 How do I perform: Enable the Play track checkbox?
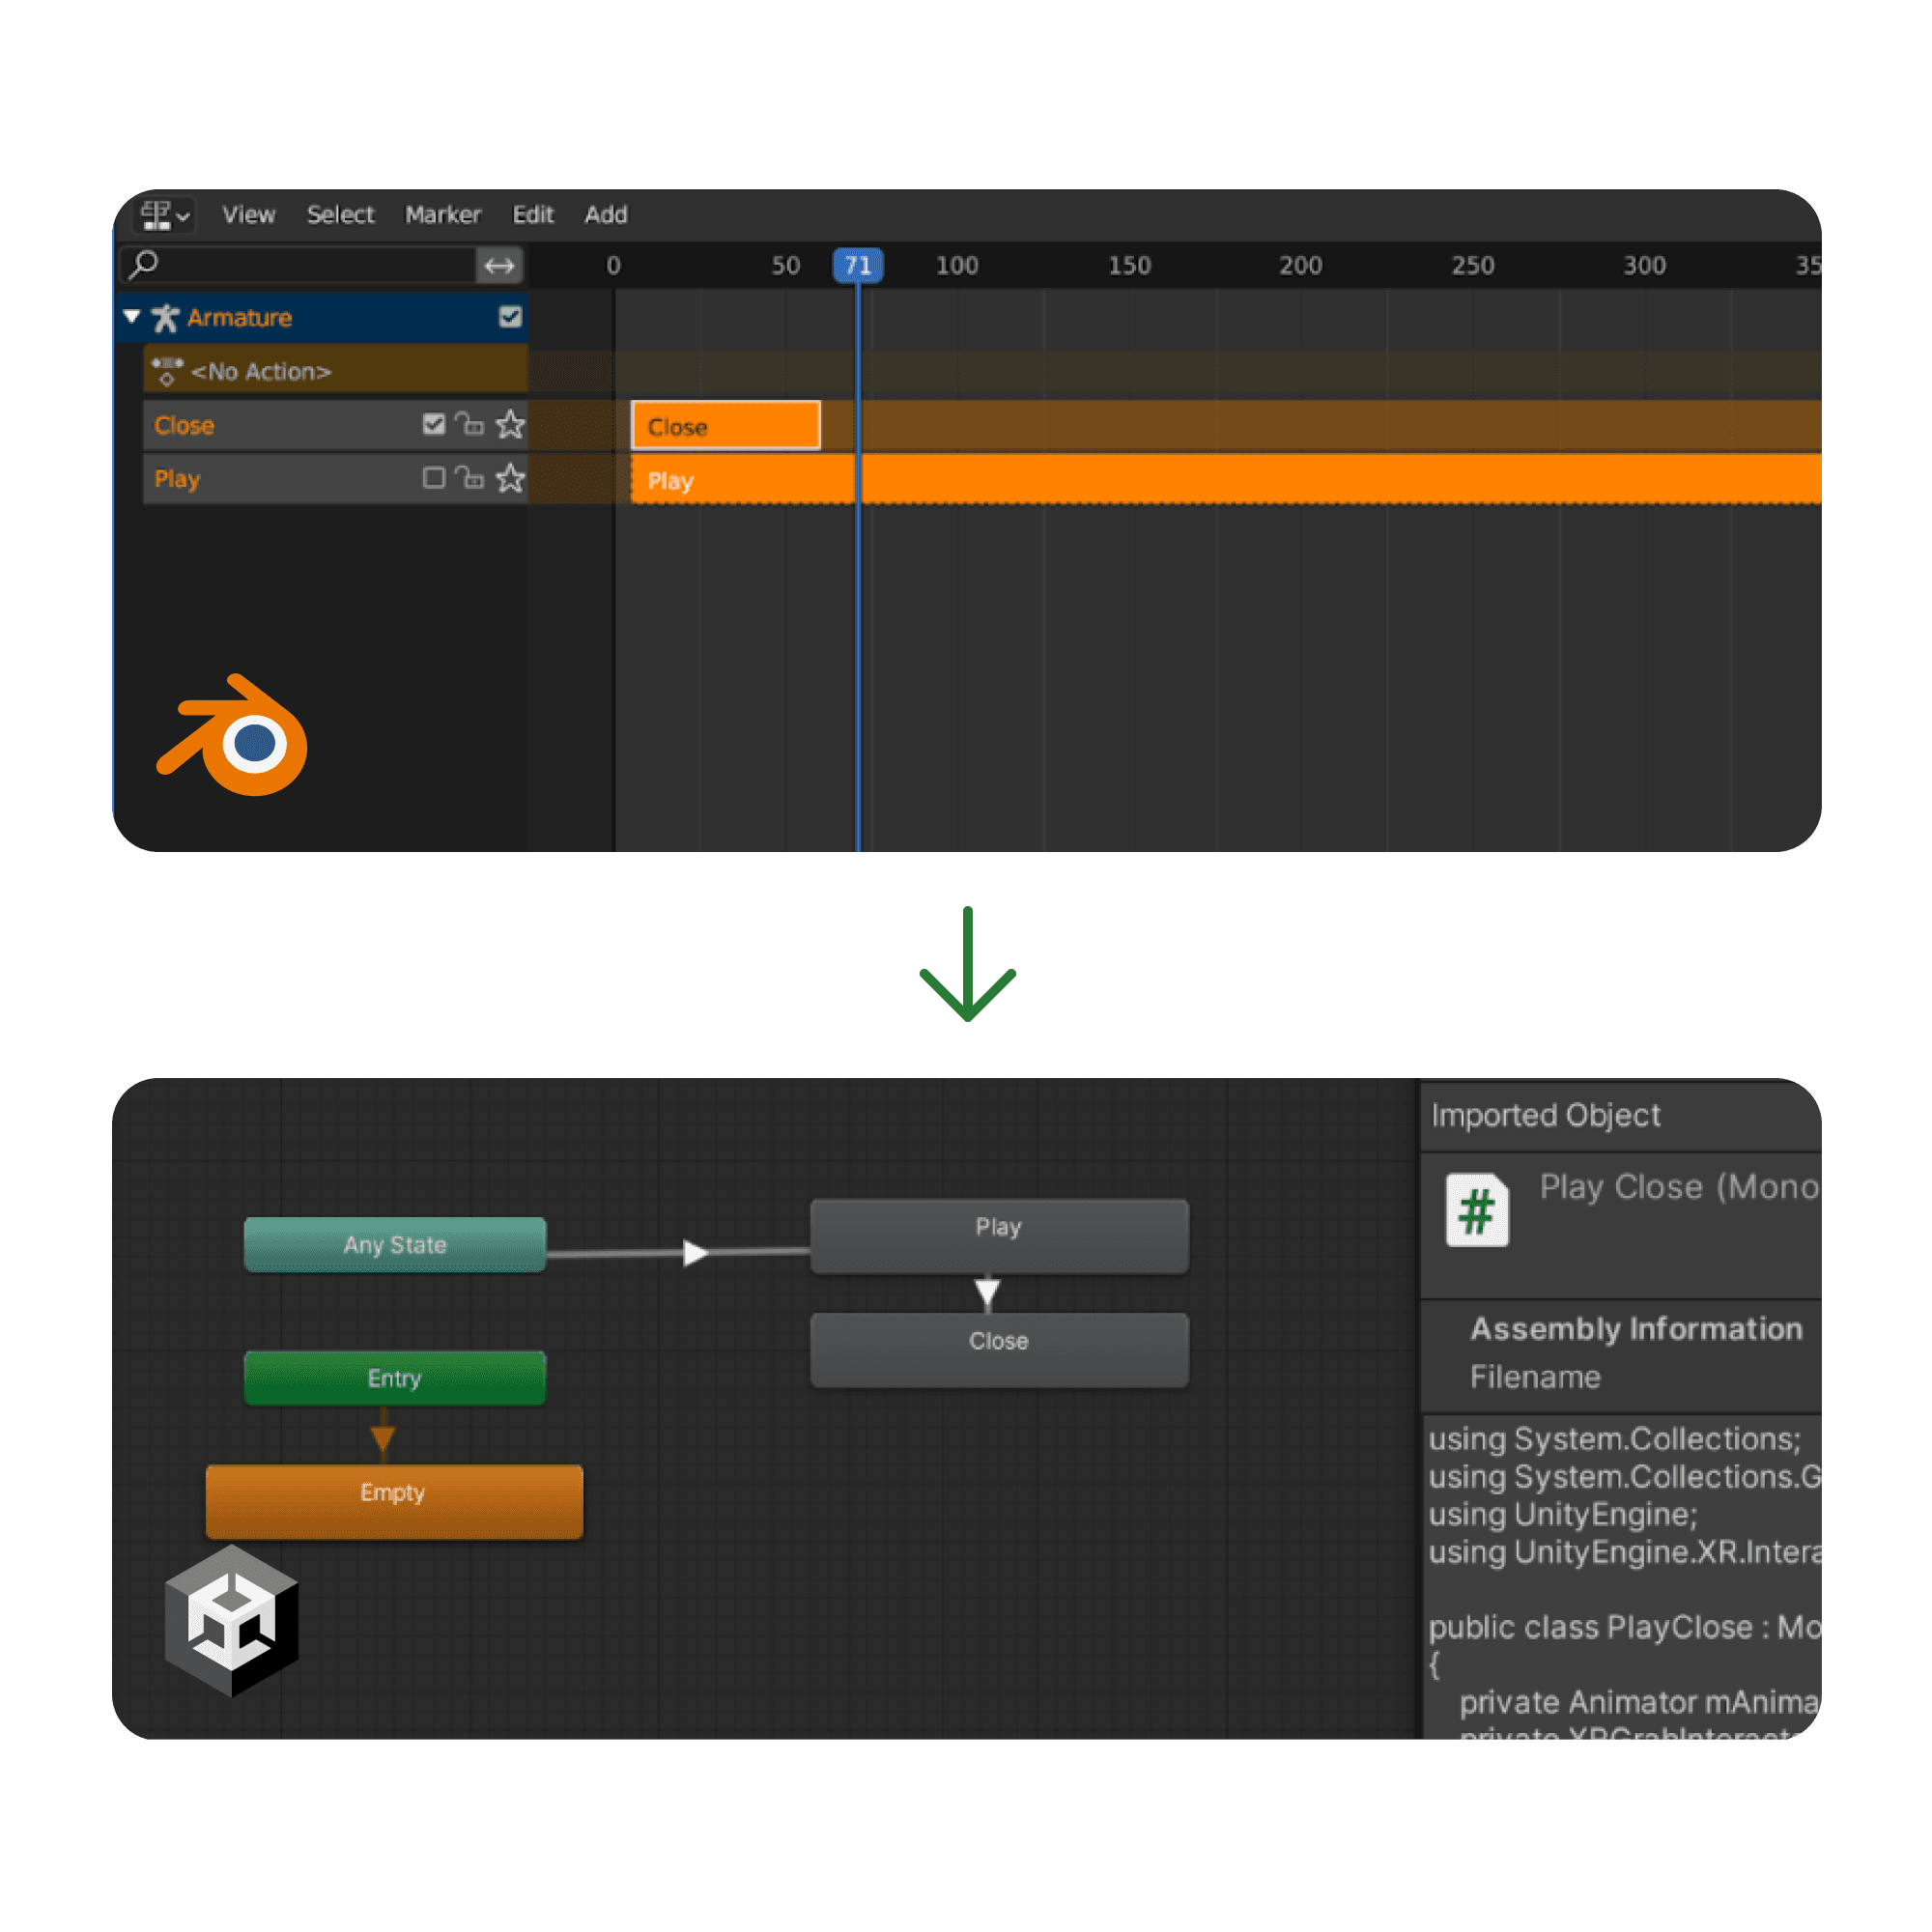(x=433, y=478)
